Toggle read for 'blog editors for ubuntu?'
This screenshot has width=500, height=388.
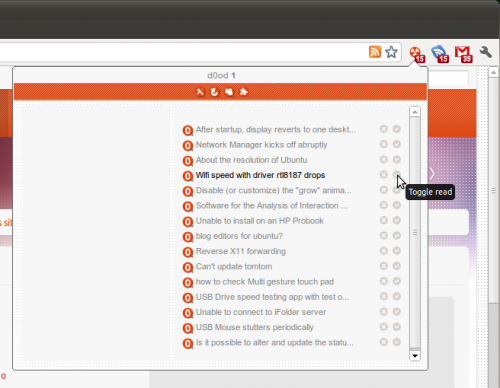point(397,236)
